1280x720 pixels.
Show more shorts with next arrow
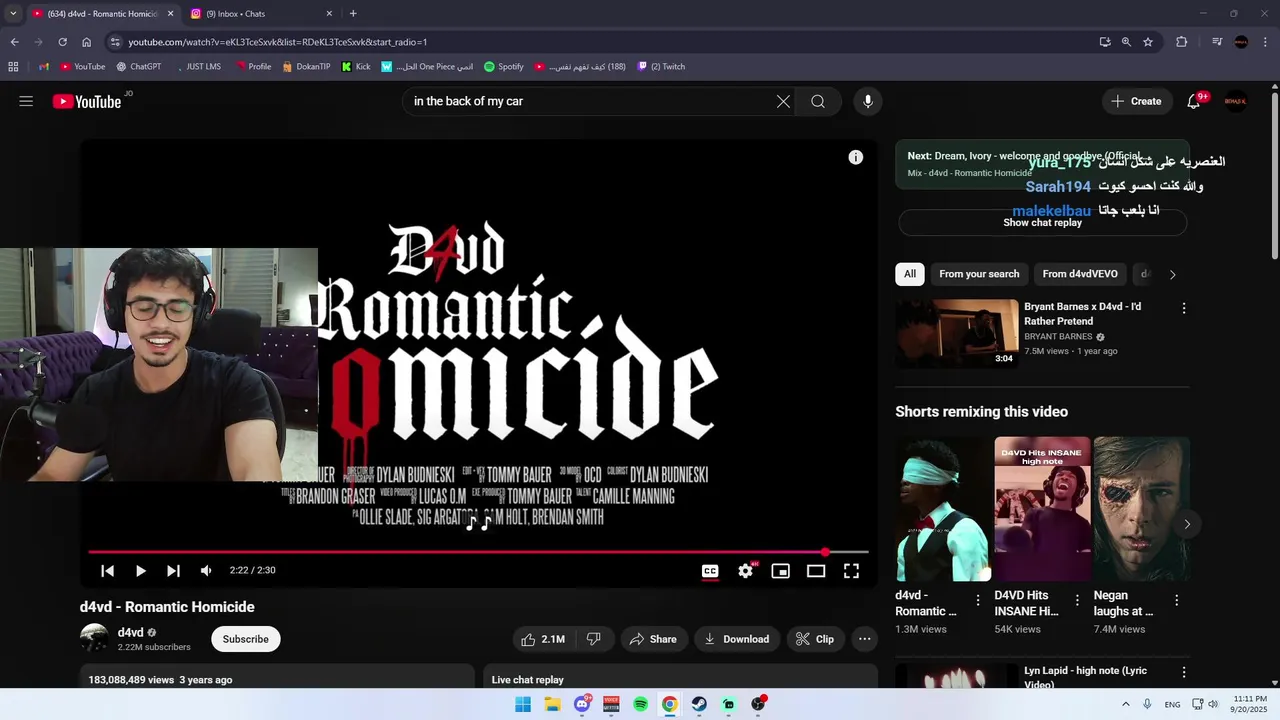point(1187,524)
